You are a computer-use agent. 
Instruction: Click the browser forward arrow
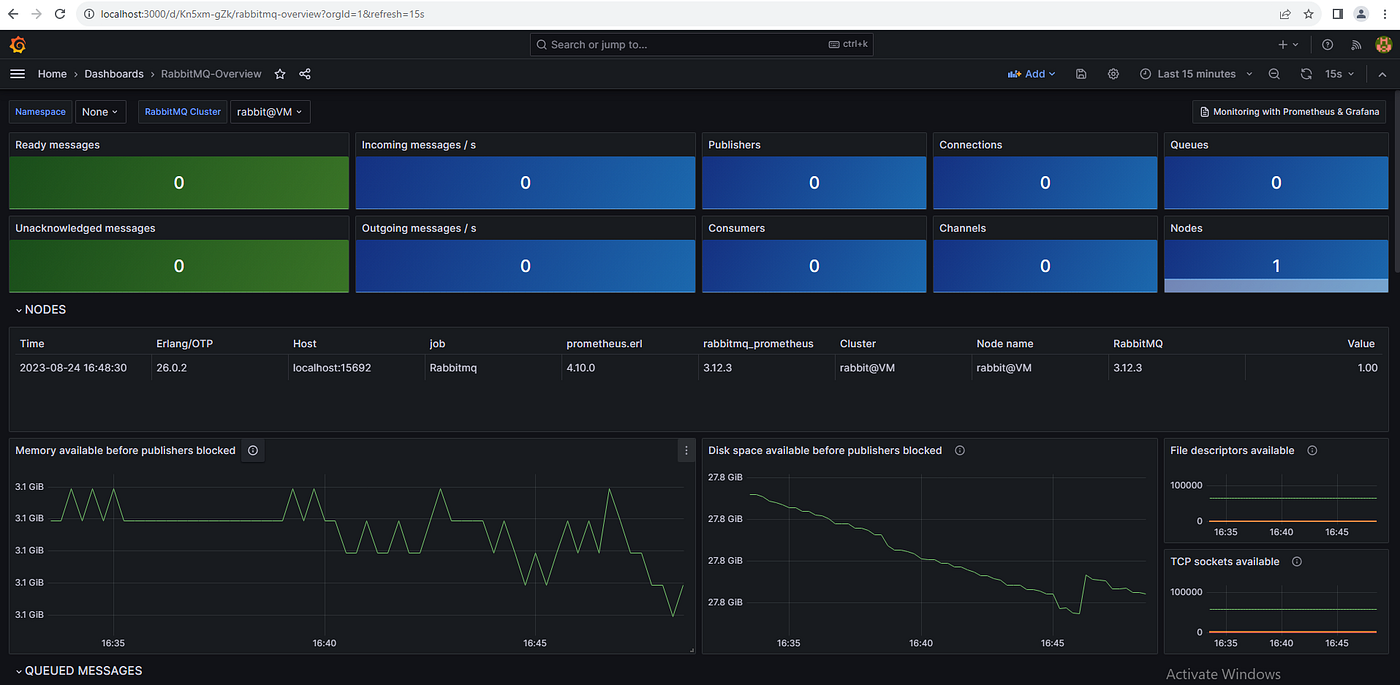coord(36,15)
